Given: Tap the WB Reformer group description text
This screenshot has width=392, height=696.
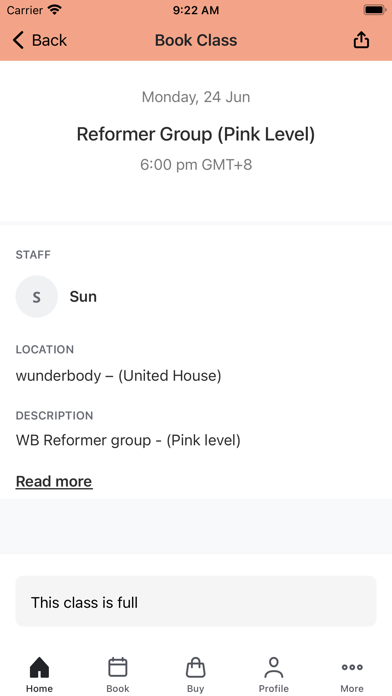Looking at the screenshot, I should coord(128,440).
